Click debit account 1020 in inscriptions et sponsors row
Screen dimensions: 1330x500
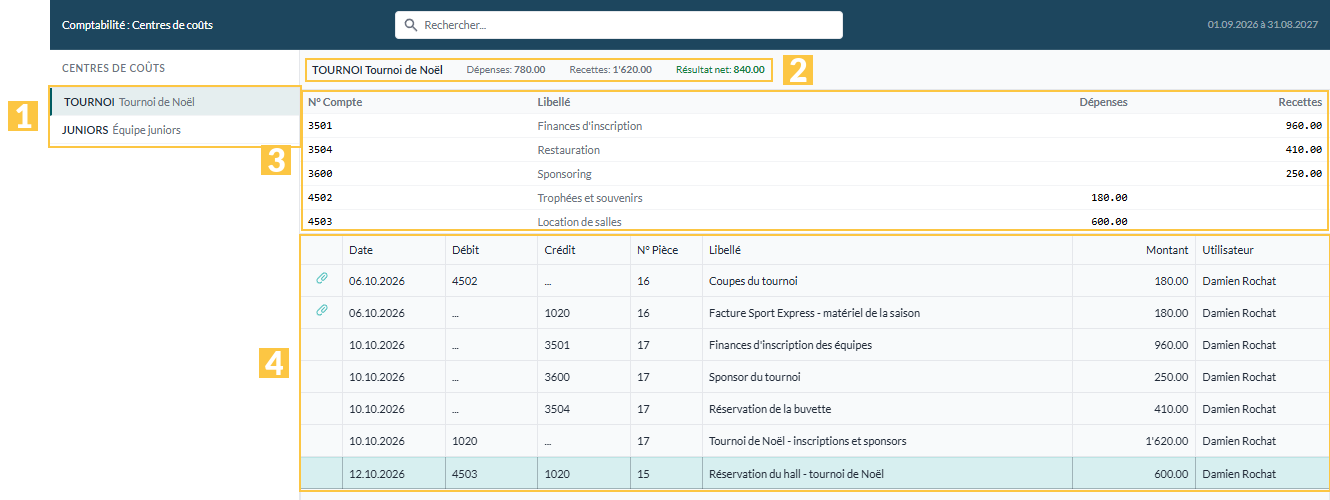click(464, 441)
